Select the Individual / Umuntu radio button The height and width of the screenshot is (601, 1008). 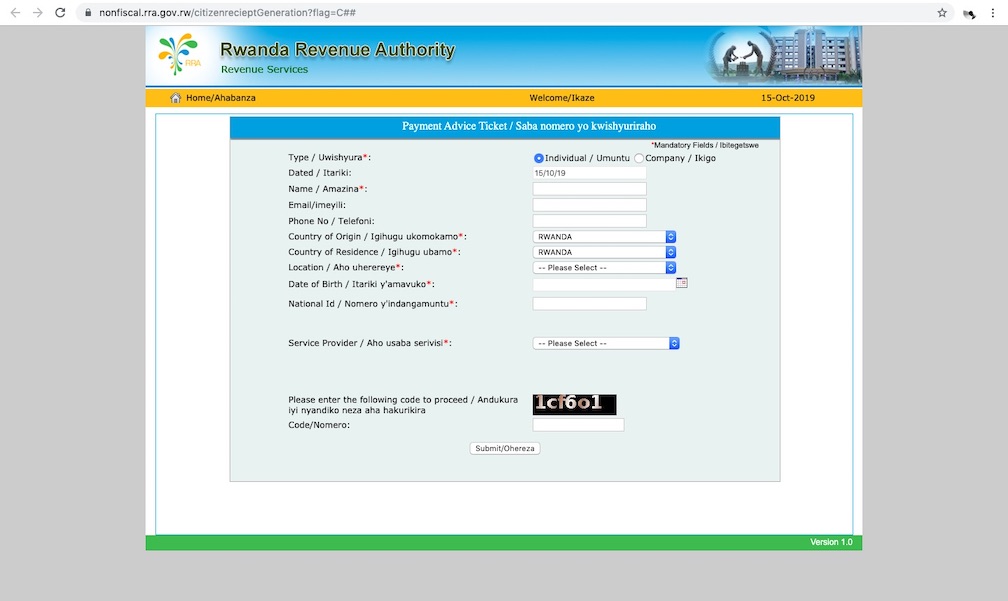539,158
